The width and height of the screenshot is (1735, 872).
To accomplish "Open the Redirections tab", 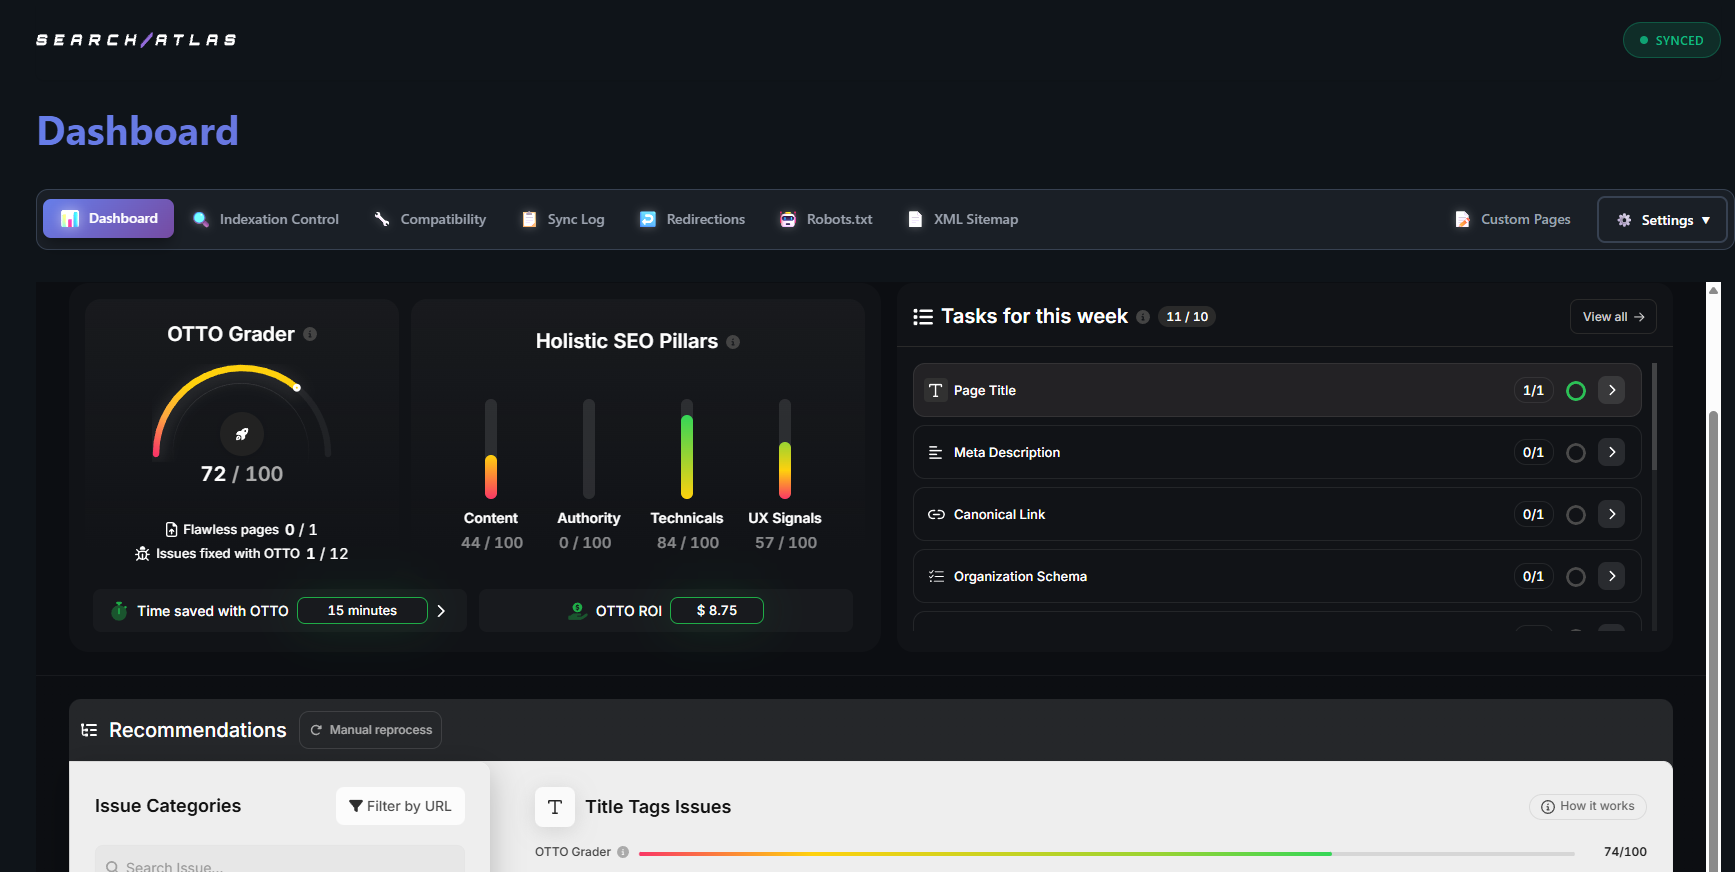I will pyautogui.click(x=692, y=219).
